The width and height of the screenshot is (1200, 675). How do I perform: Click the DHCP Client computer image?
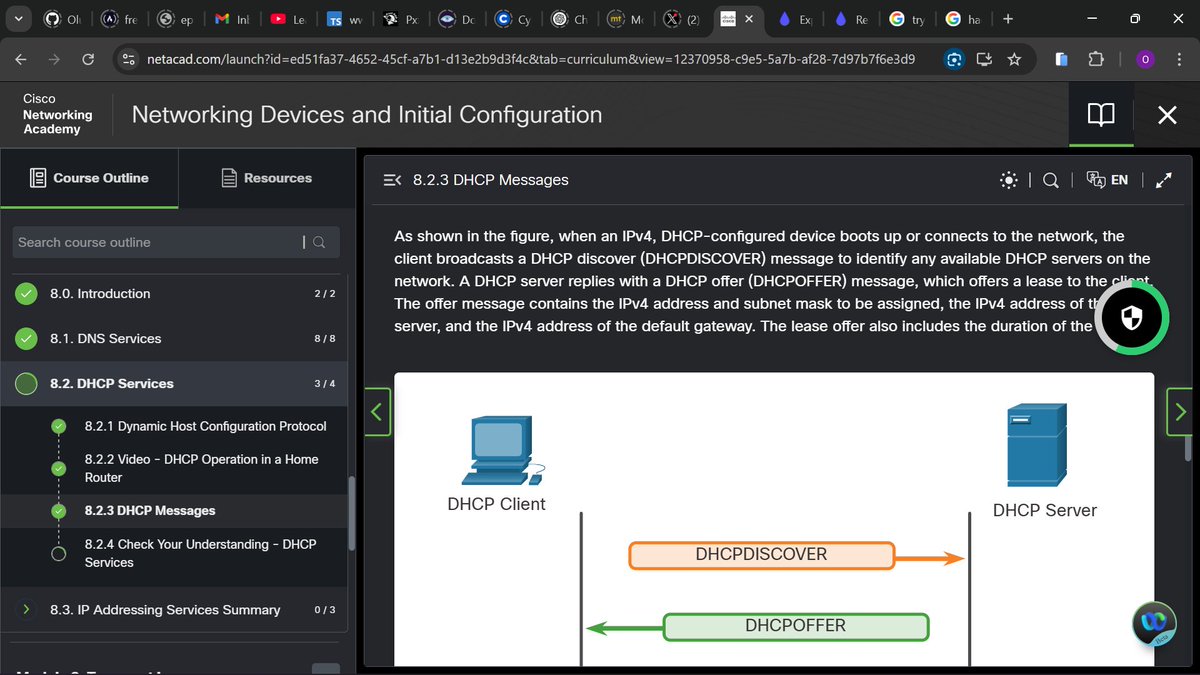(x=503, y=451)
